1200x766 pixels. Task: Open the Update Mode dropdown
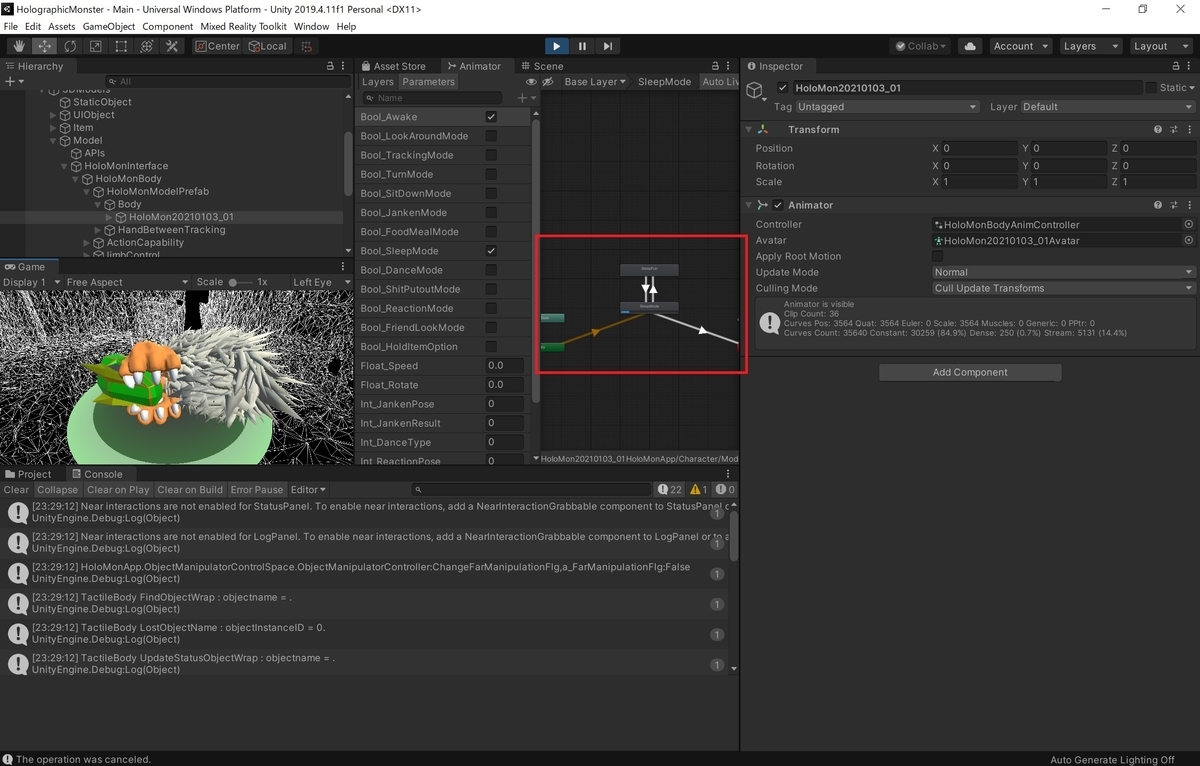tap(1063, 272)
